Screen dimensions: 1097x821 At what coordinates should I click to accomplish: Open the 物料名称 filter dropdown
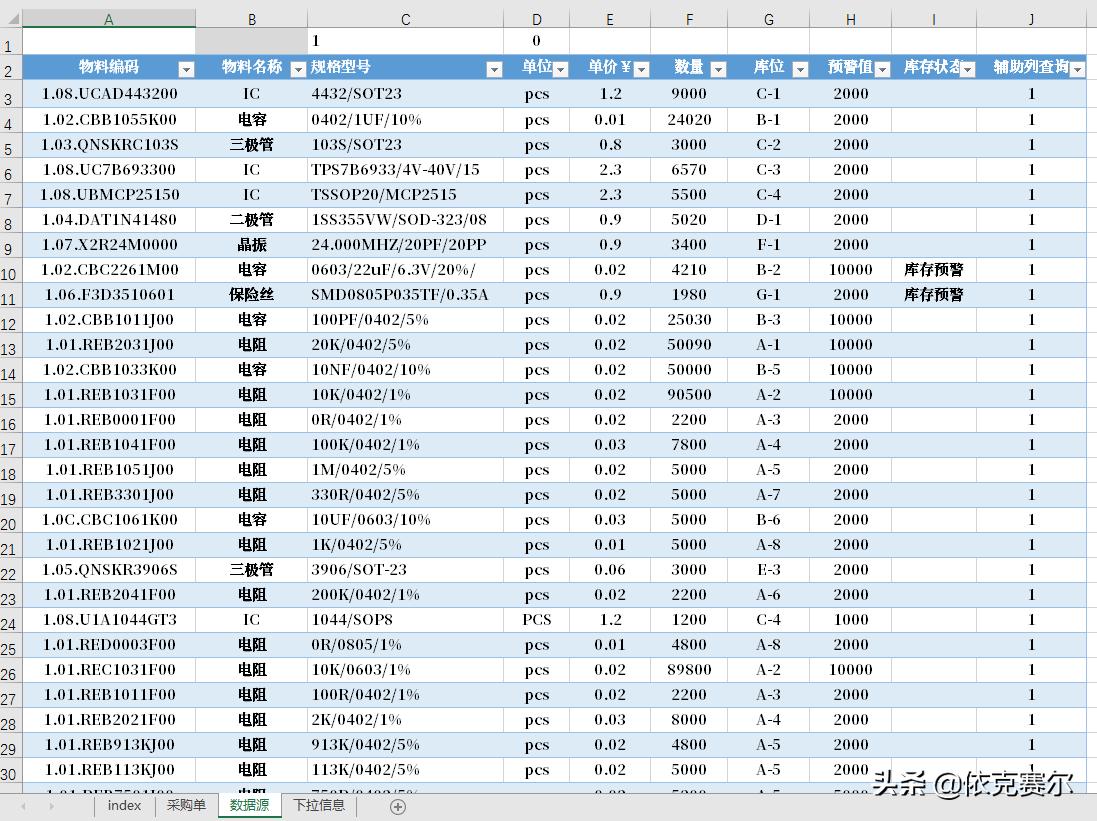[297, 68]
